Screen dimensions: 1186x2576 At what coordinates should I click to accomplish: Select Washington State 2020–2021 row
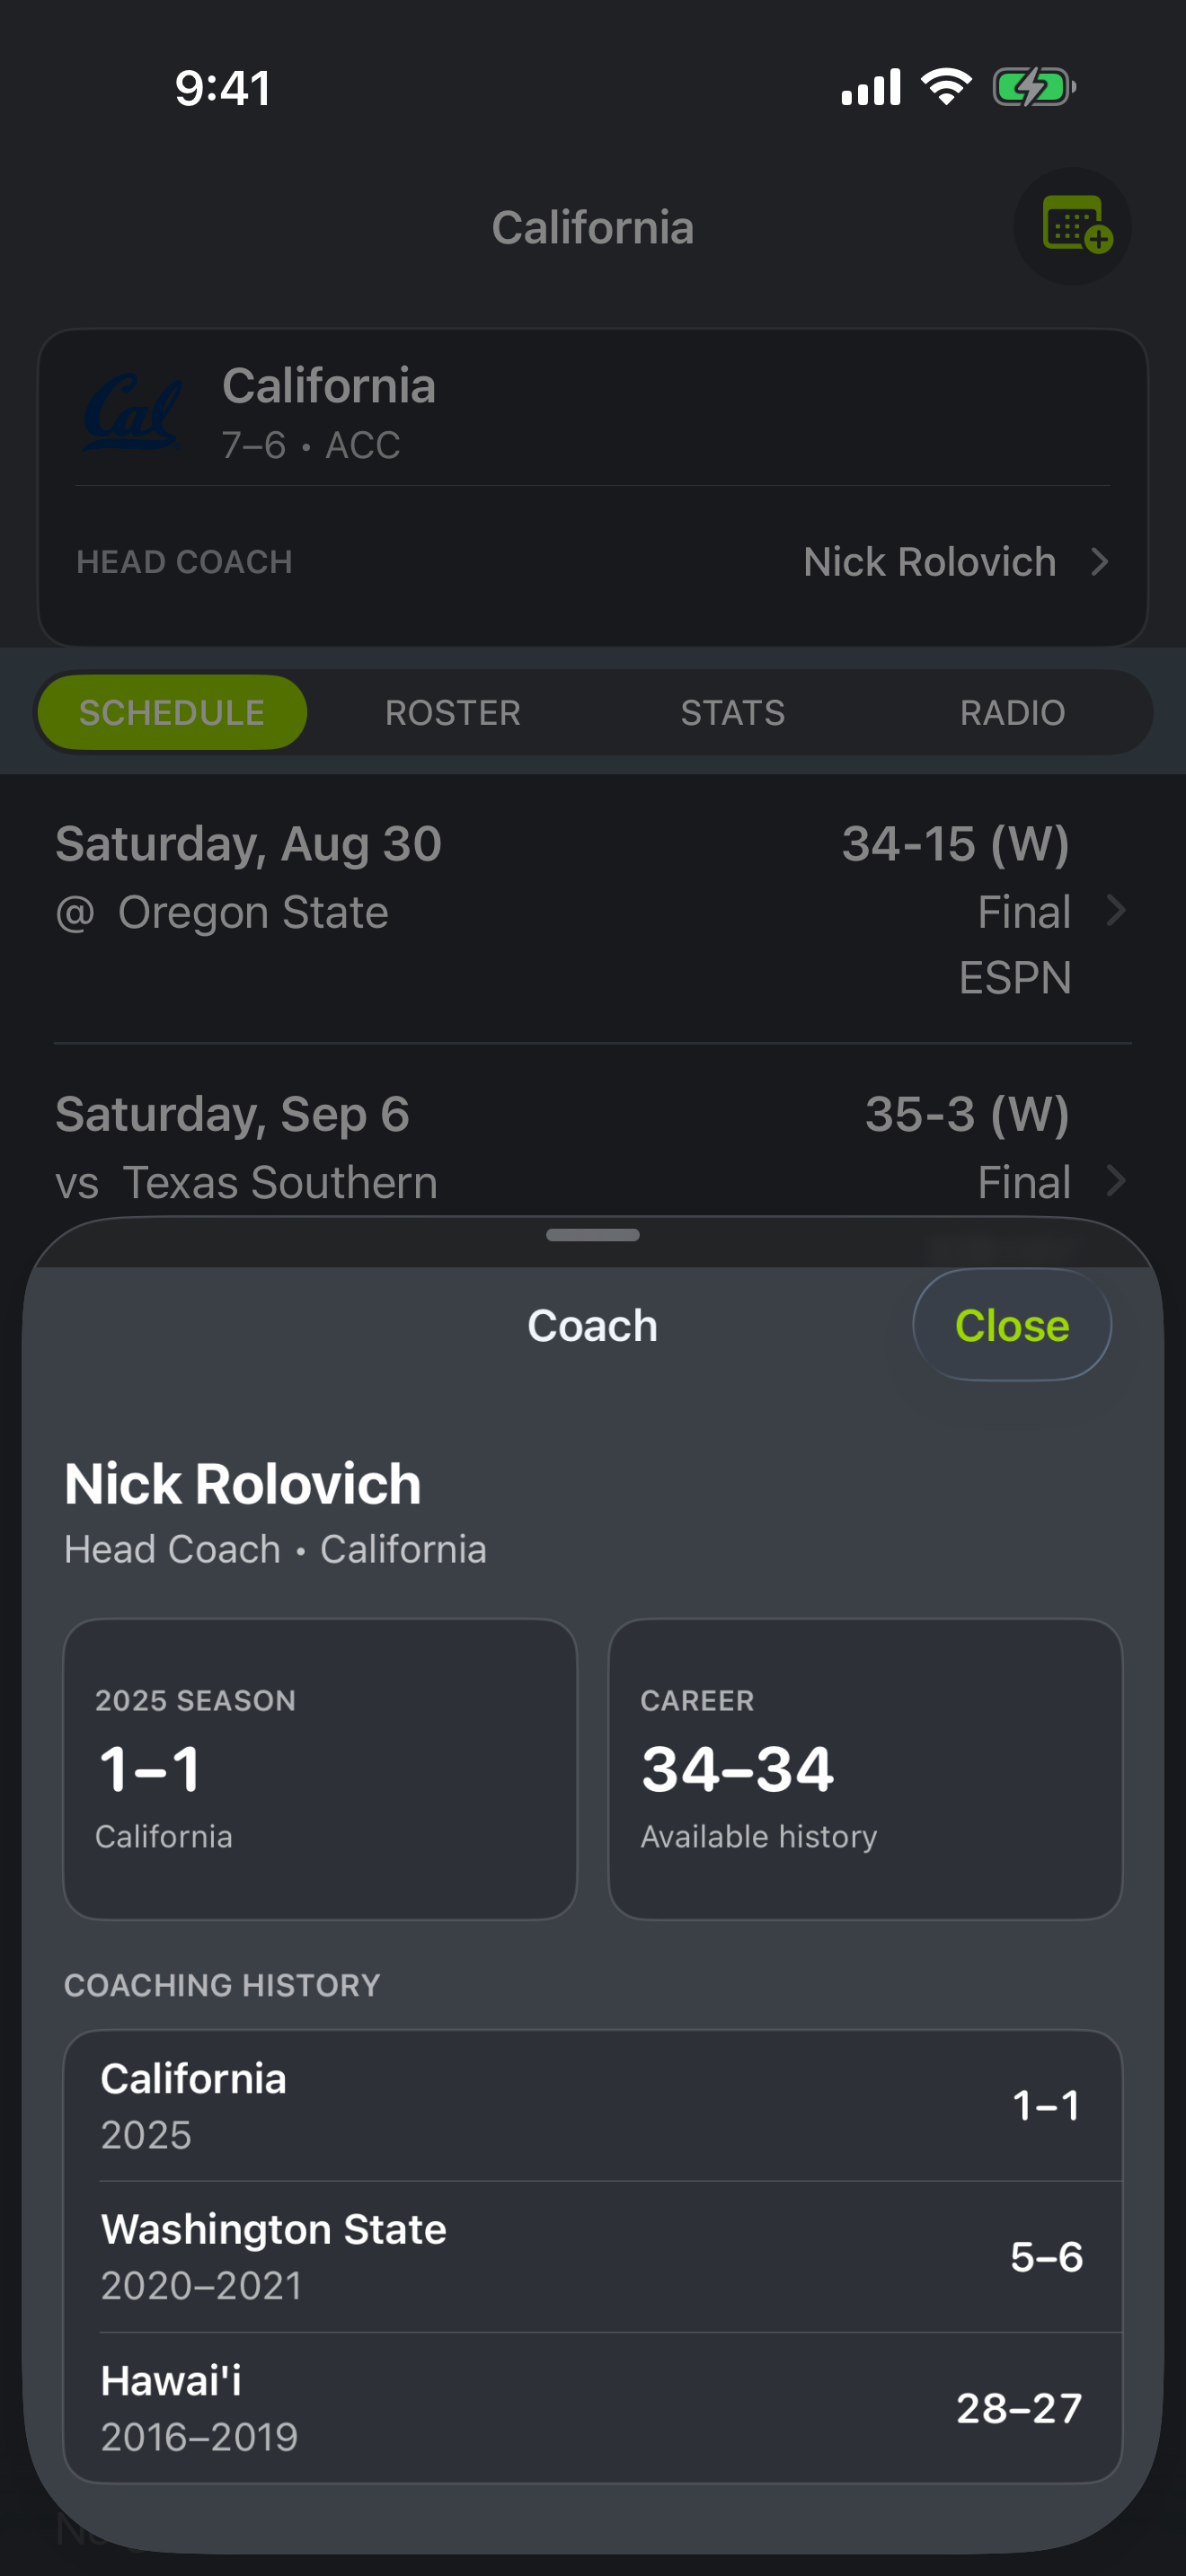[x=593, y=2257]
